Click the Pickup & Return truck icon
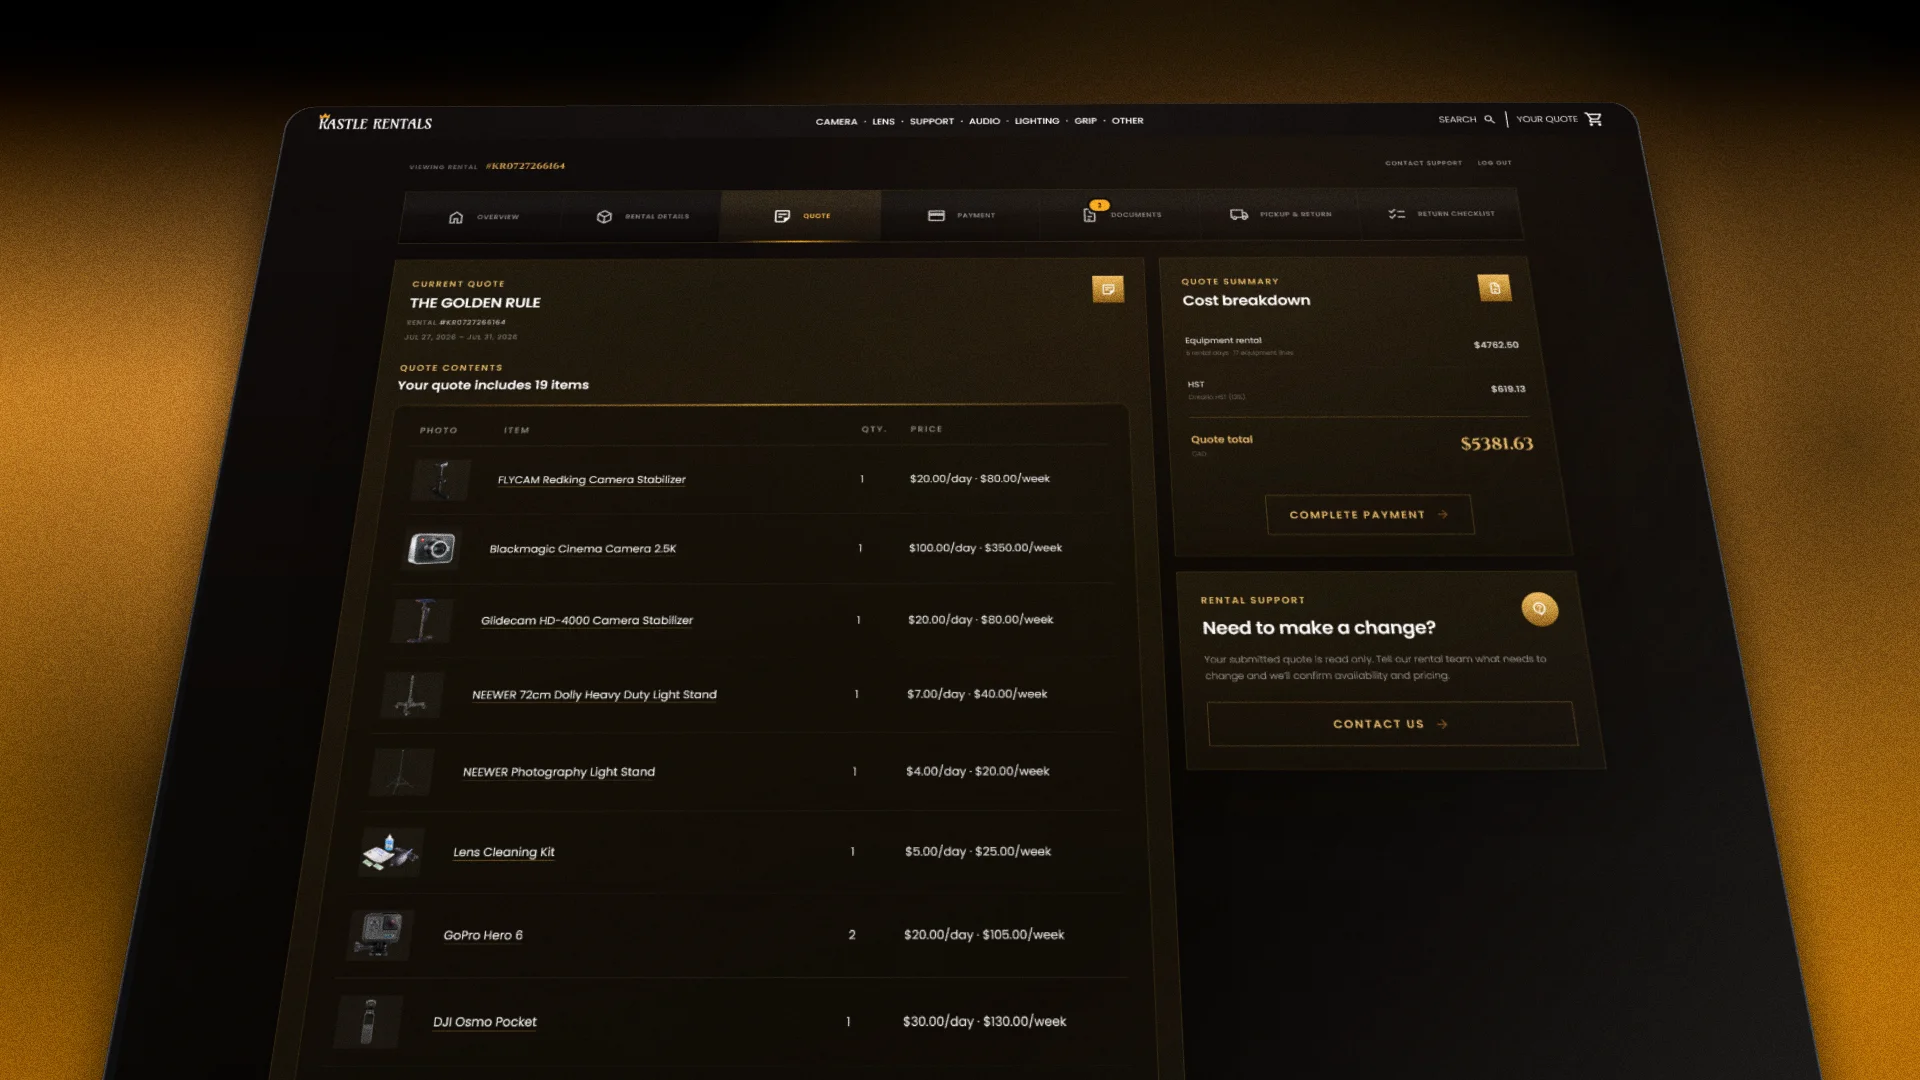Image resolution: width=1920 pixels, height=1080 pixels. (x=1239, y=214)
